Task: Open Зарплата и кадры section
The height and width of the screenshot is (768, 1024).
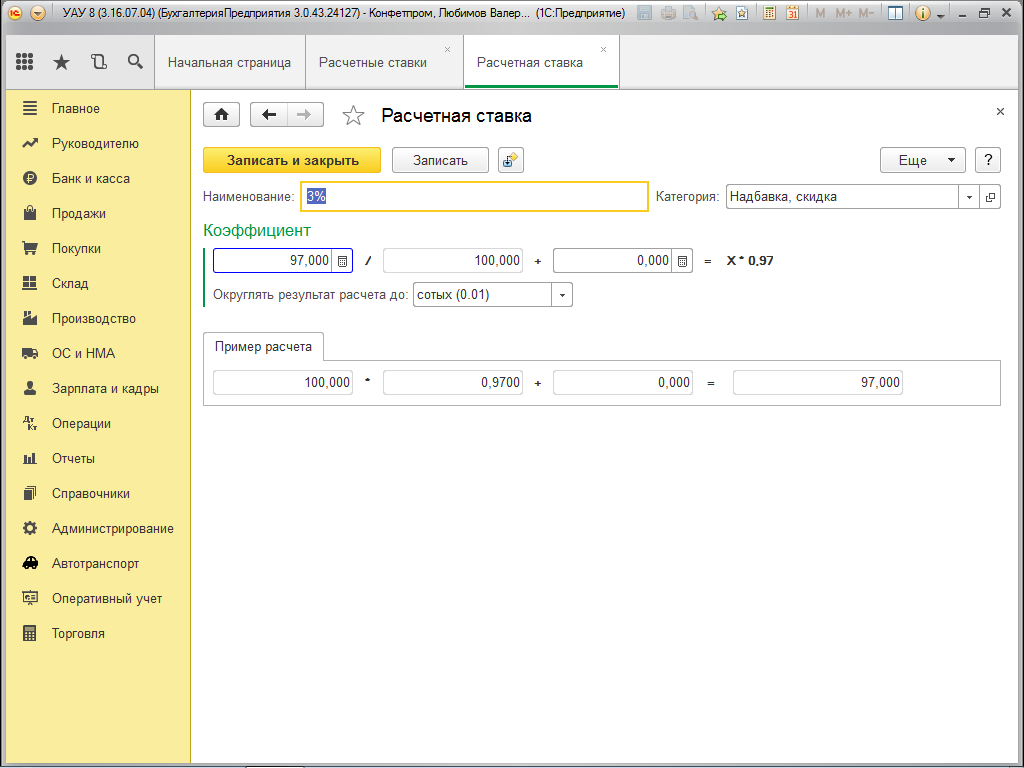Action: 105,389
